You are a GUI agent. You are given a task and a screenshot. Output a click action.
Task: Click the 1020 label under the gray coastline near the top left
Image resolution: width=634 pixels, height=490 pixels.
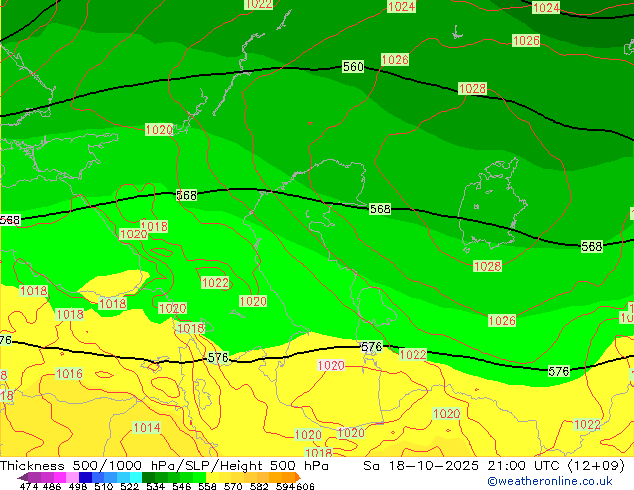[x=159, y=129]
